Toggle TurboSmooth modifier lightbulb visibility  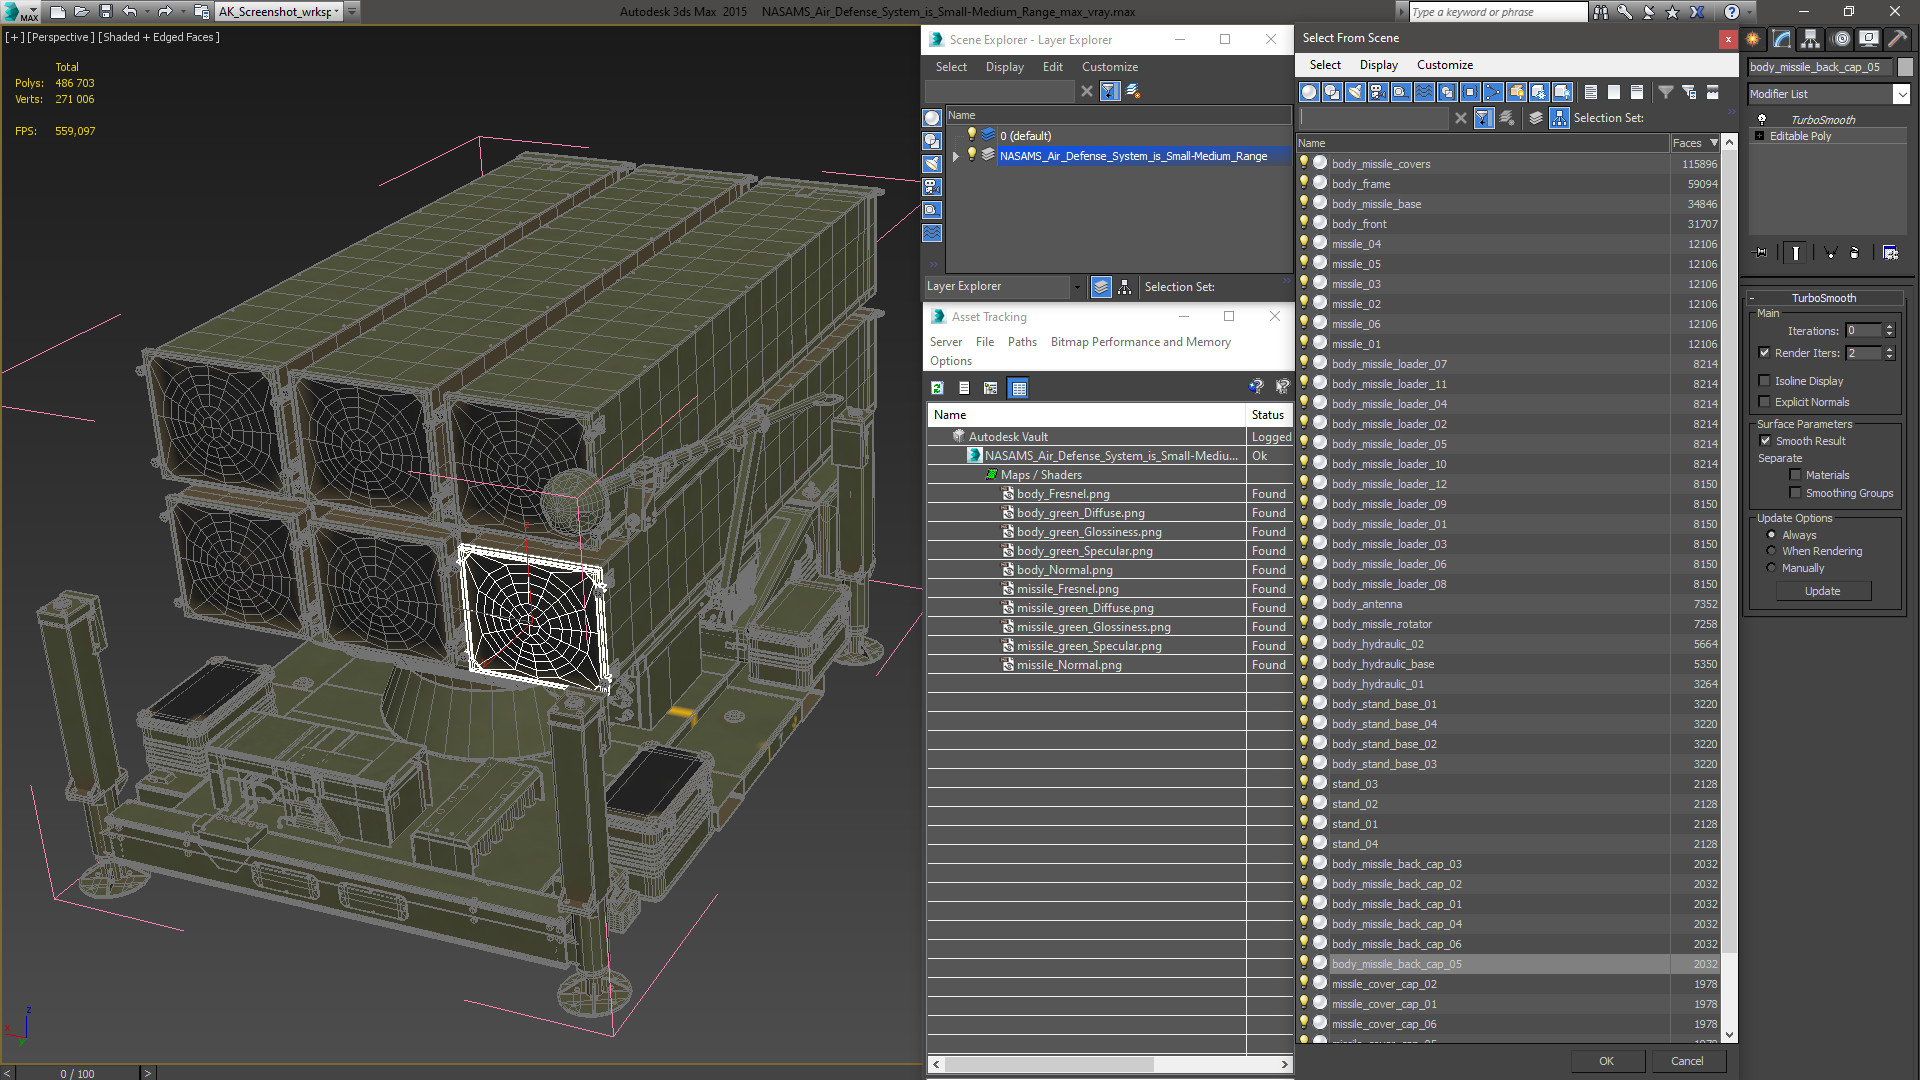point(1762,119)
